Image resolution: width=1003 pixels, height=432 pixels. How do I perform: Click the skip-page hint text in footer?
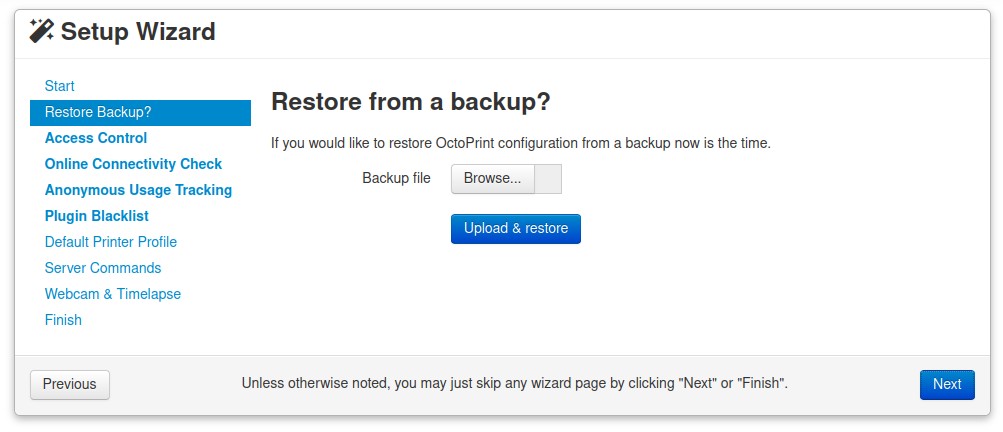point(515,383)
